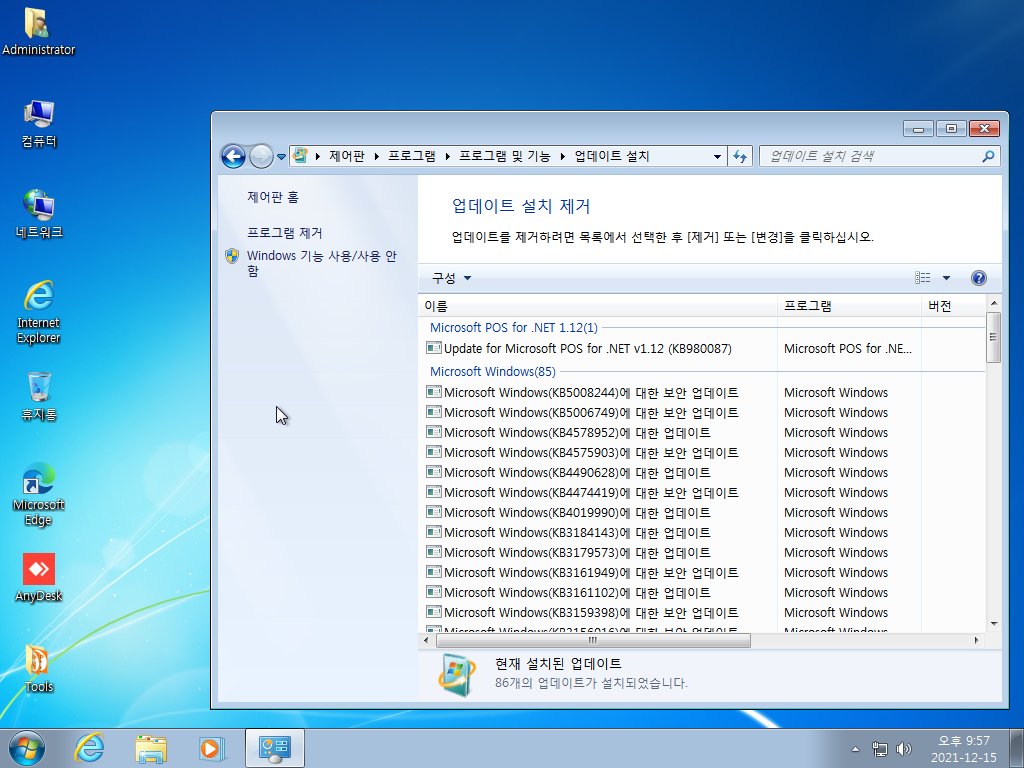The image size is (1024, 768).
Task: Refresh the update list
Action: point(740,156)
